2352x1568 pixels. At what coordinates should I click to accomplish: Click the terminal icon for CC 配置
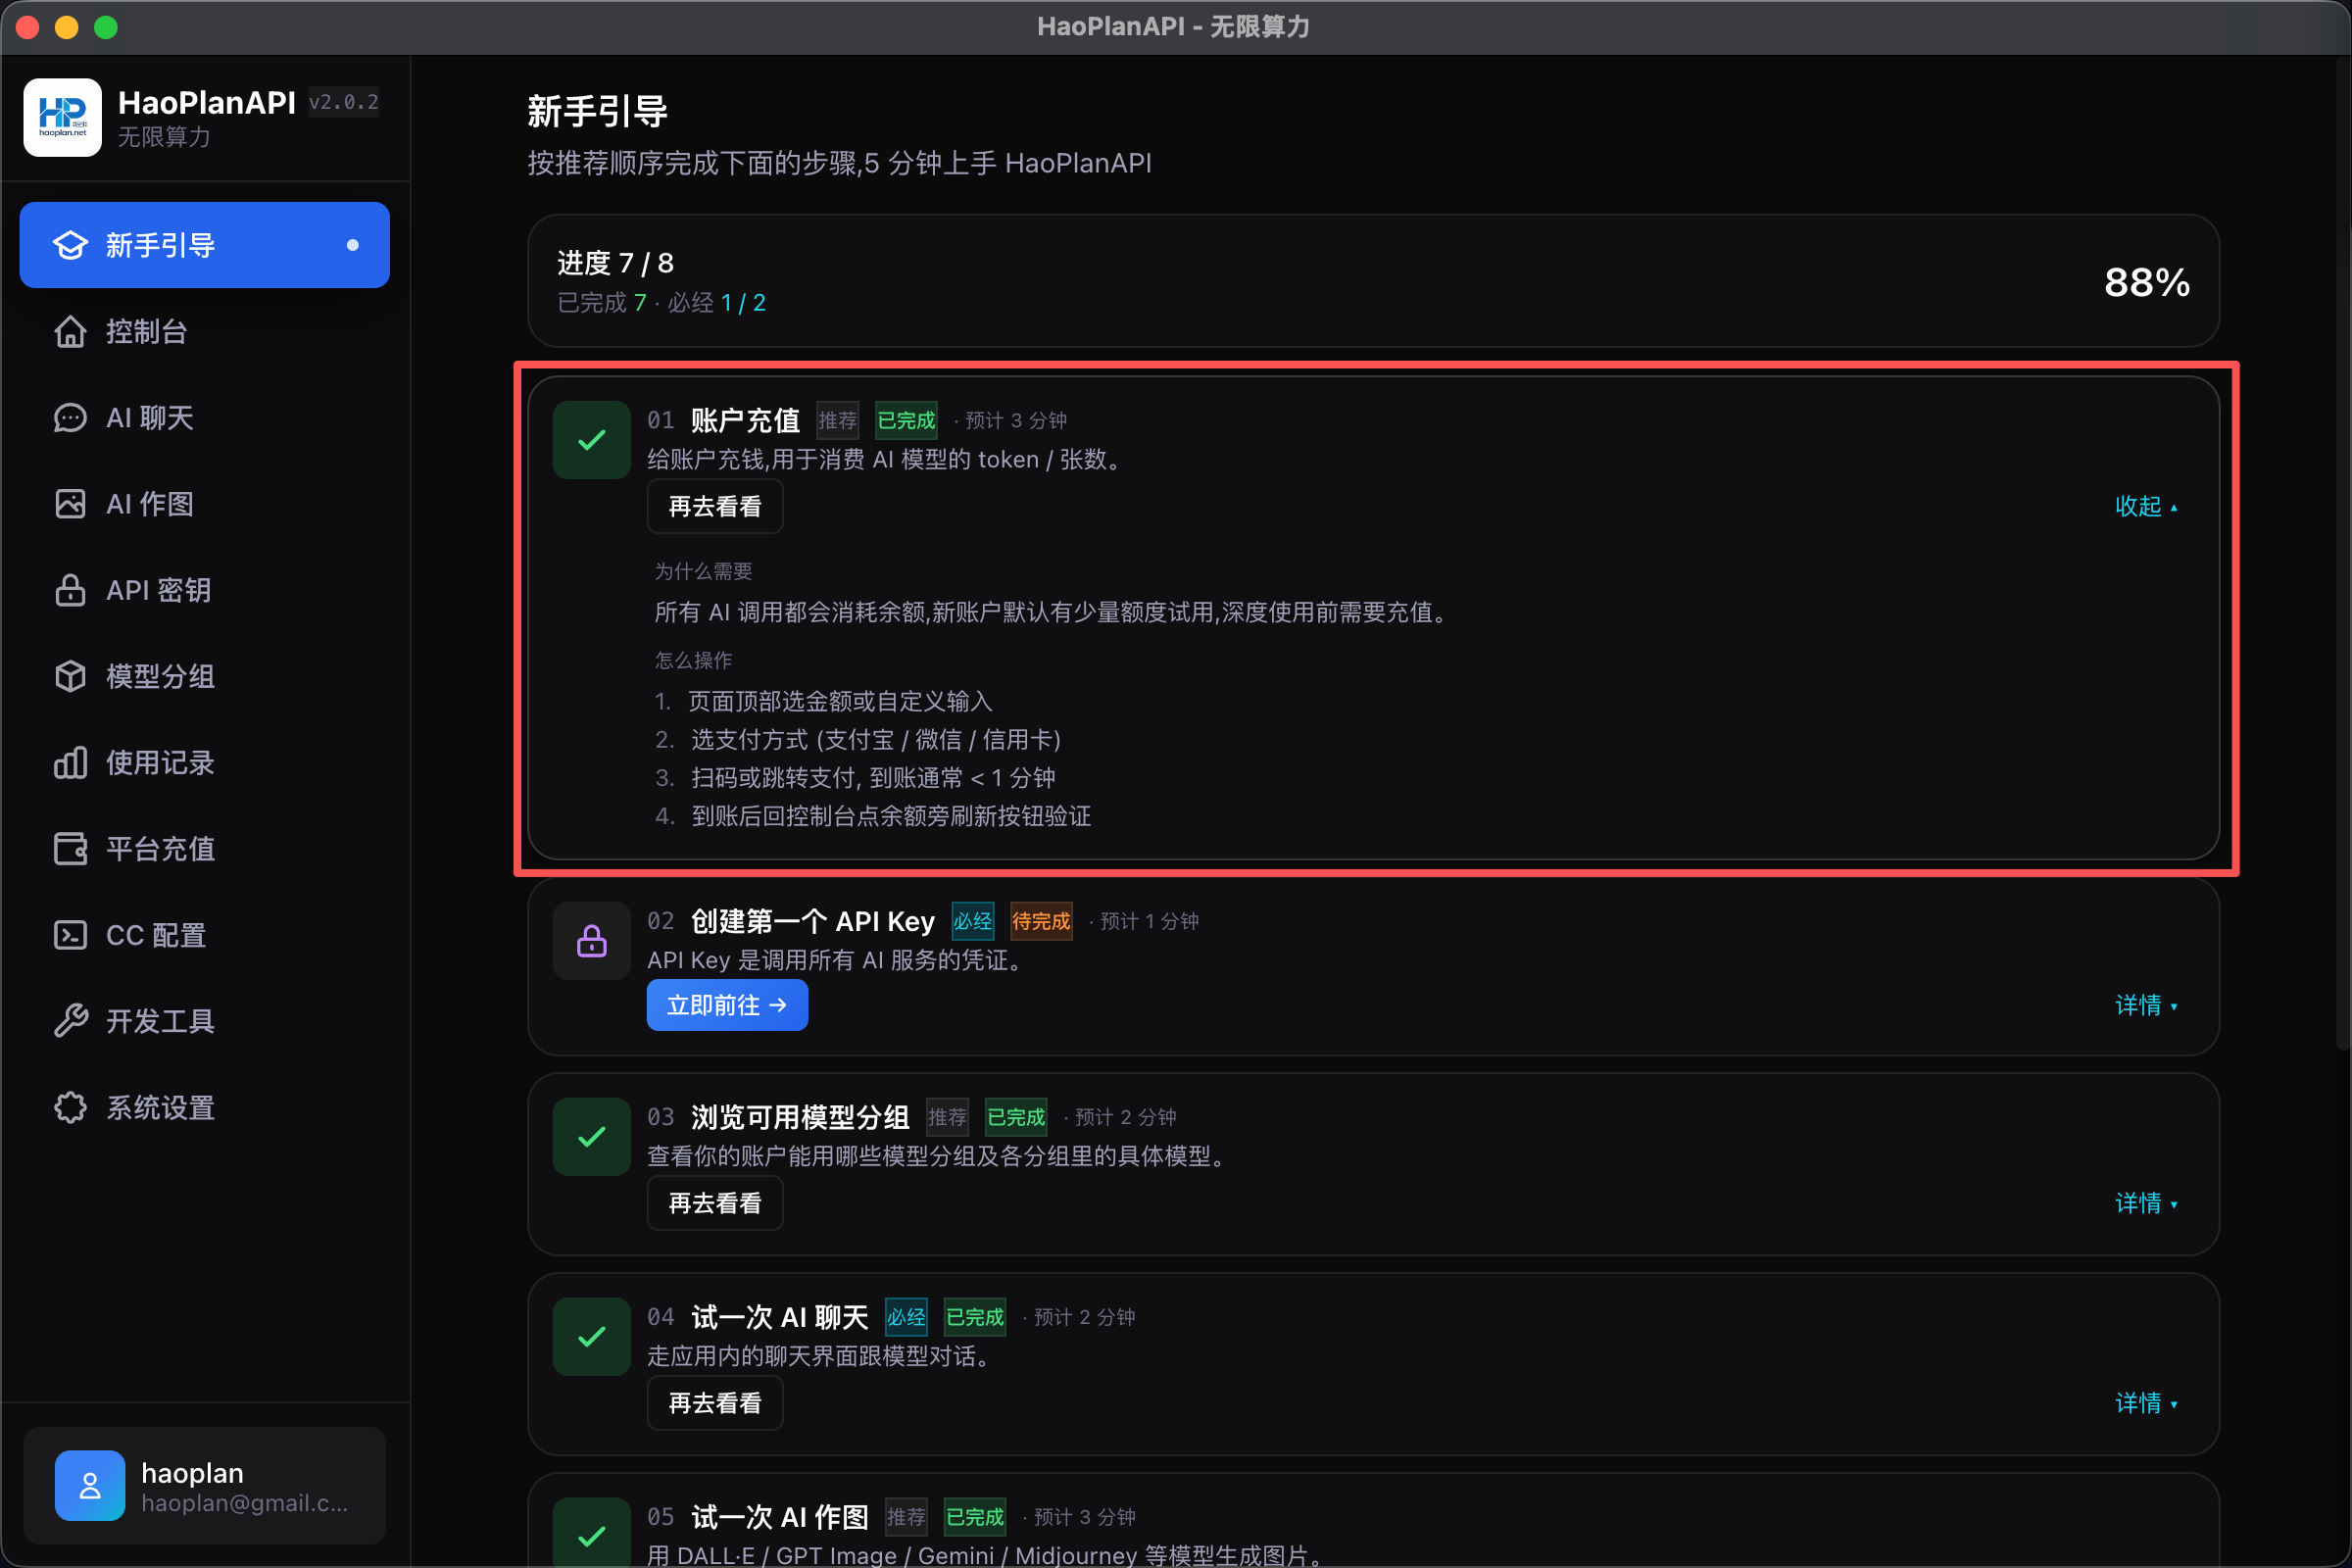click(70, 935)
